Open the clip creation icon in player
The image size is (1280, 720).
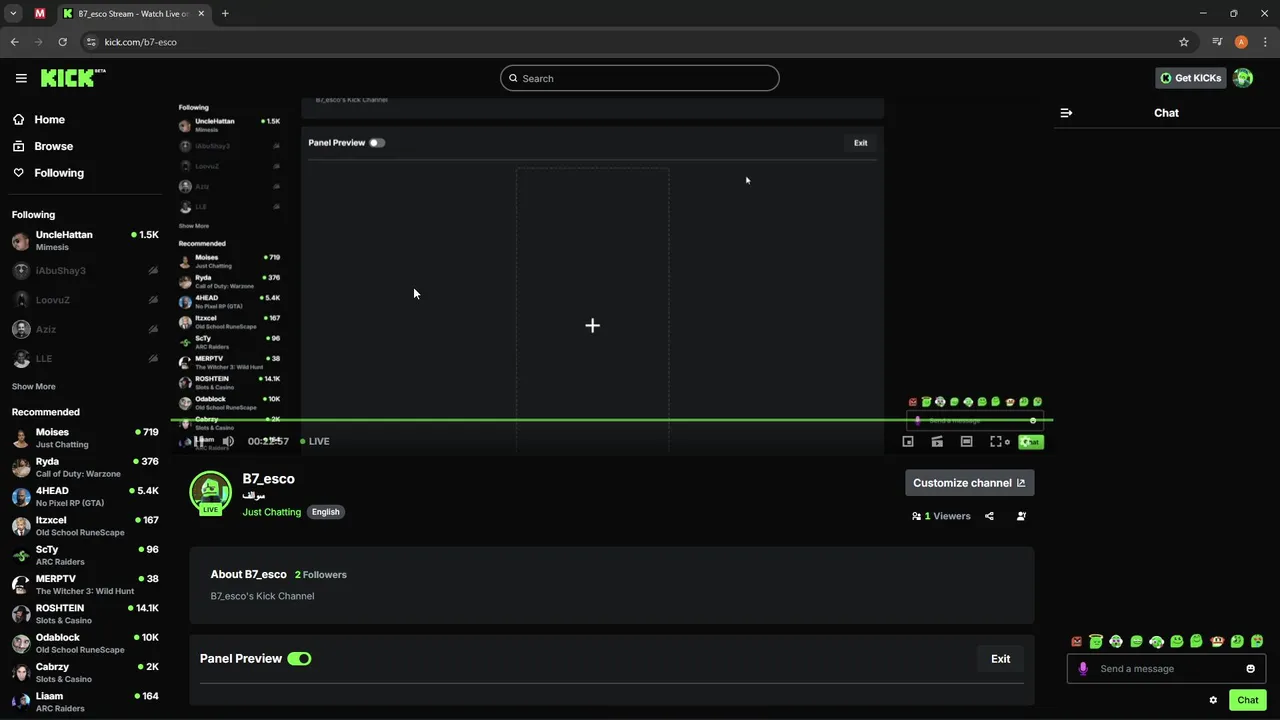tap(937, 441)
